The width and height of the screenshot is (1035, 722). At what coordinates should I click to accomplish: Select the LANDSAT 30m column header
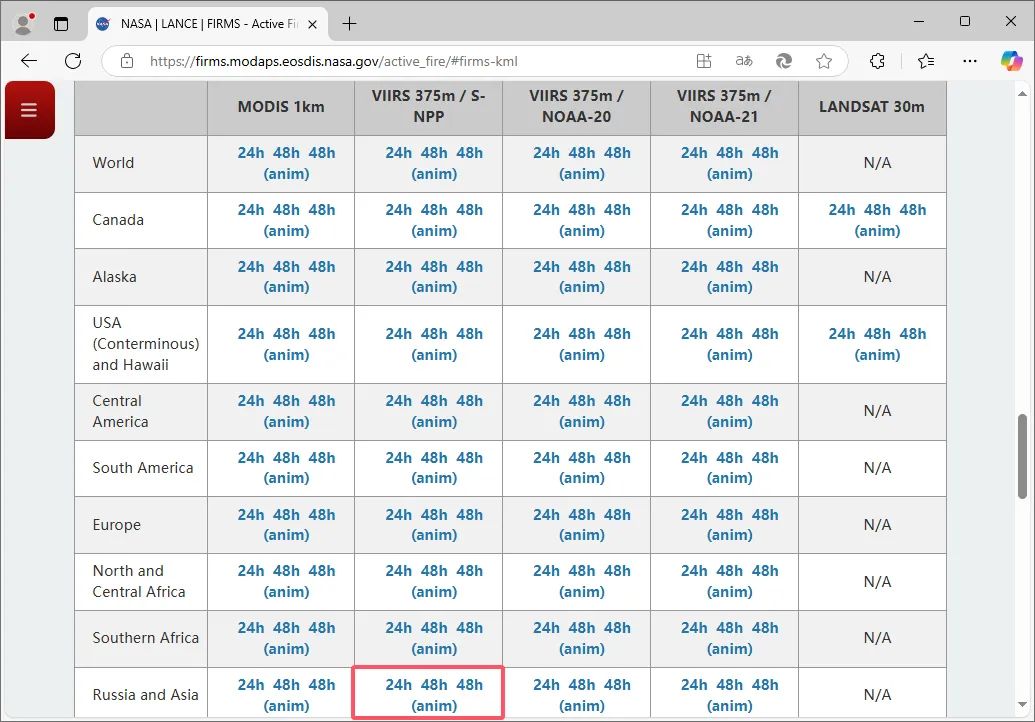point(872,107)
